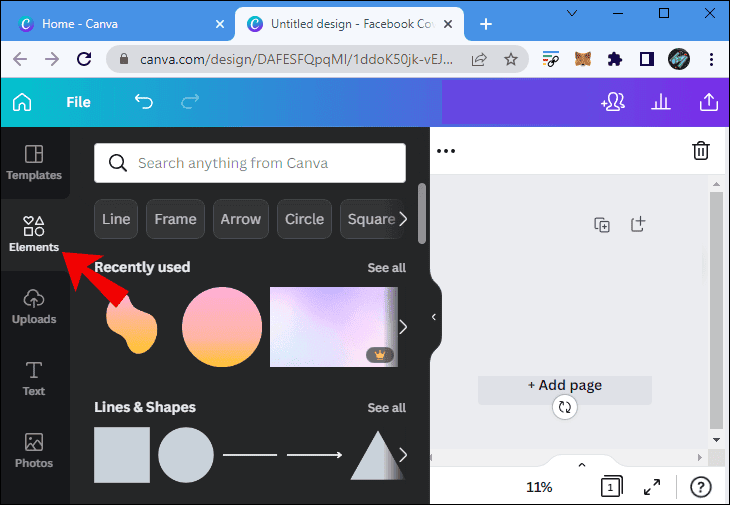Switch to the Templates tab
The width and height of the screenshot is (730, 505).
(34, 162)
